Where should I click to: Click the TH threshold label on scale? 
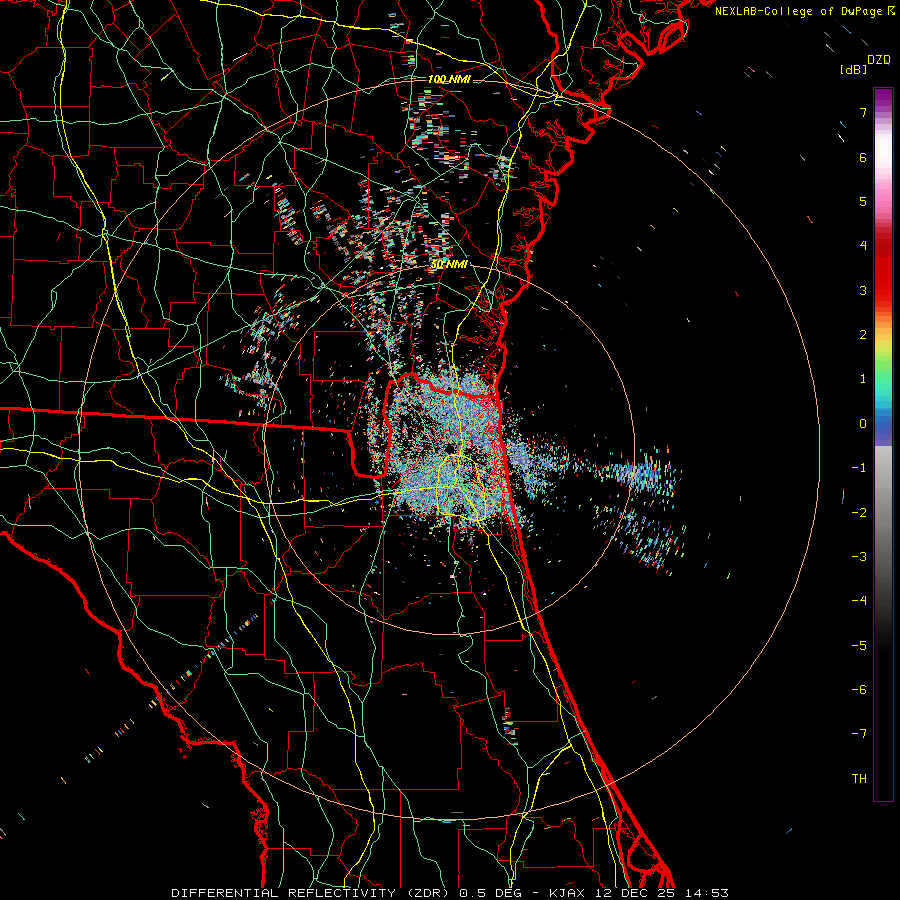coord(859,779)
